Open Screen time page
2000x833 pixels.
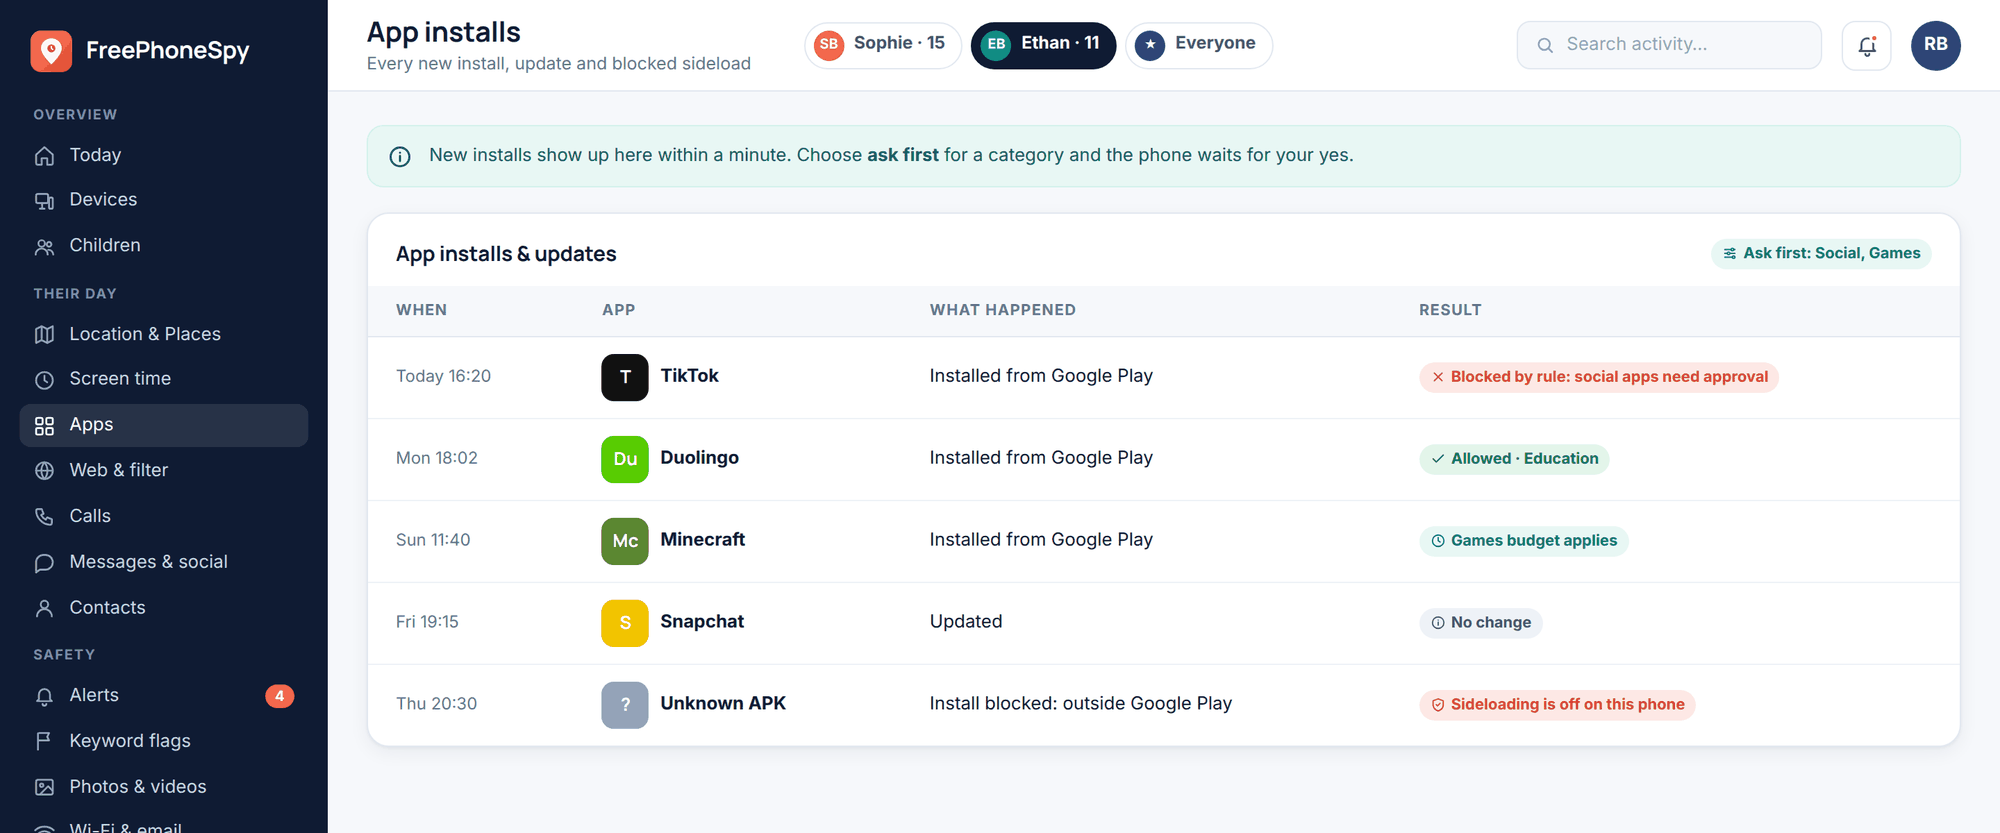click(164, 379)
